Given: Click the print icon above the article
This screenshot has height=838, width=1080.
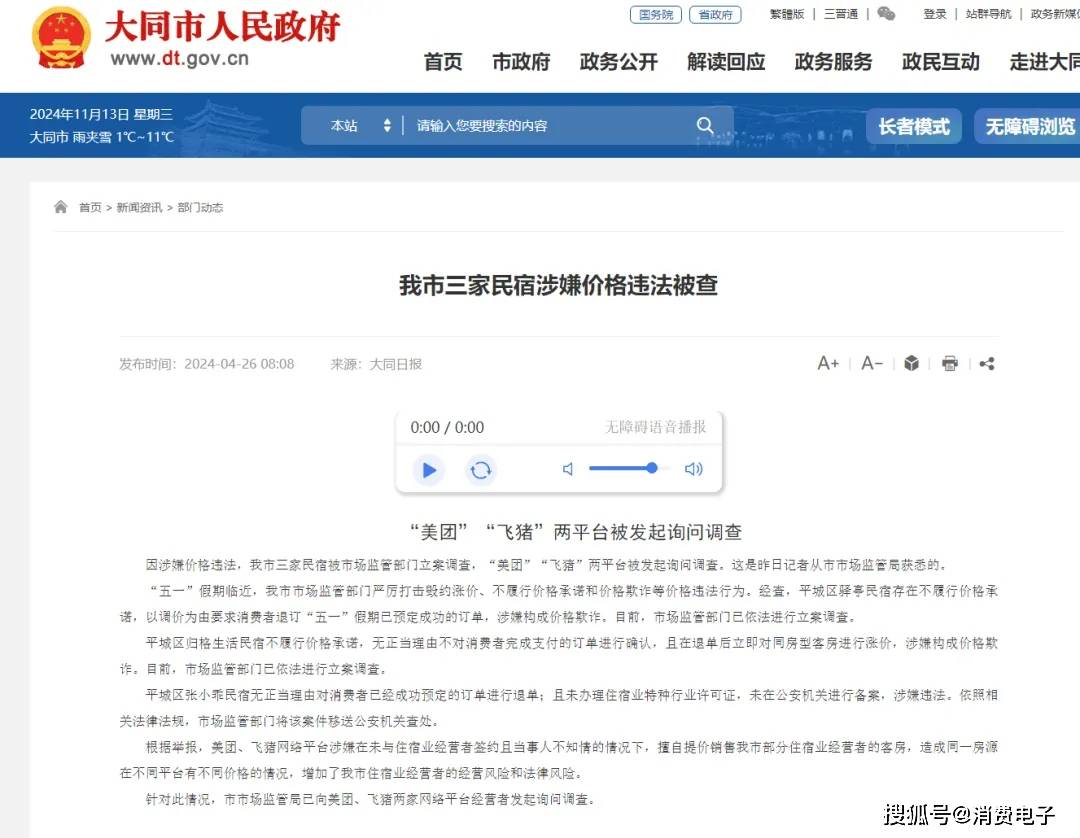Looking at the screenshot, I should tap(949, 363).
